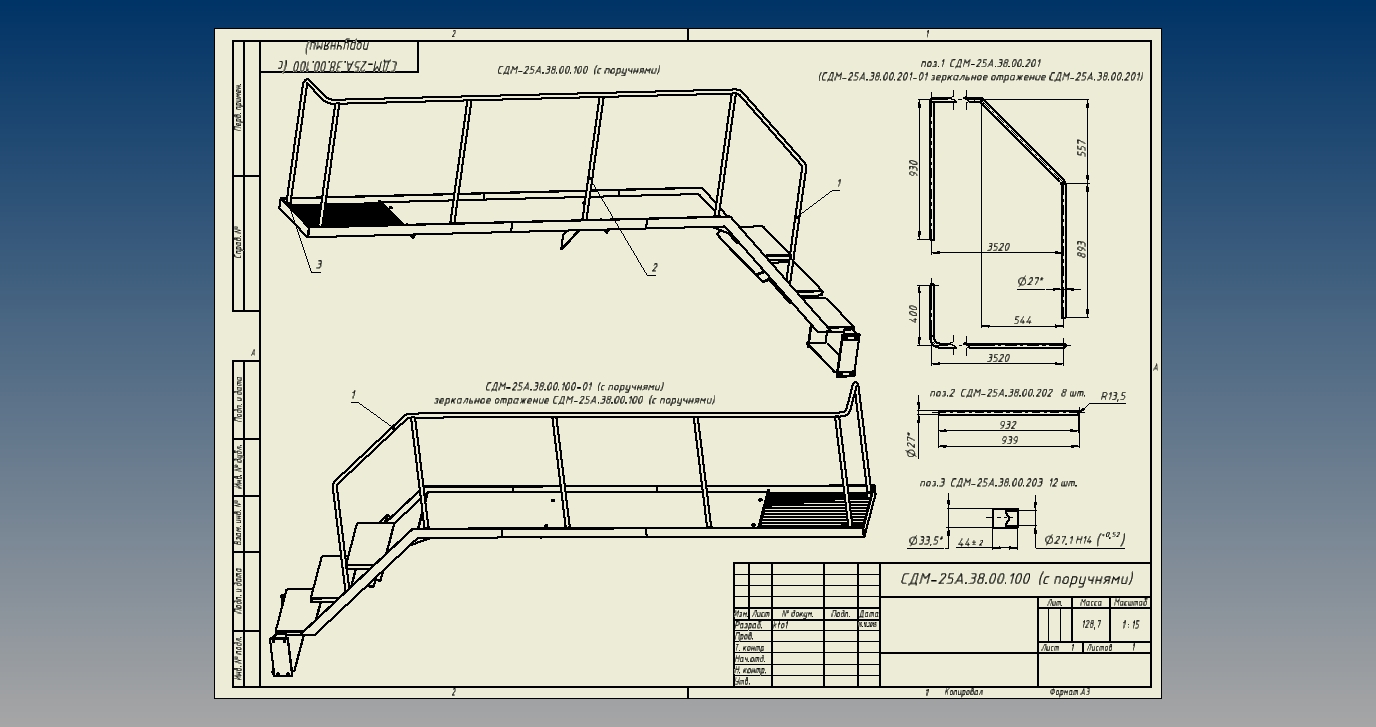The width and height of the screenshot is (1376, 727).
Task: Click the 'Масштаб' header in title block
Action: click(x=1130, y=603)
